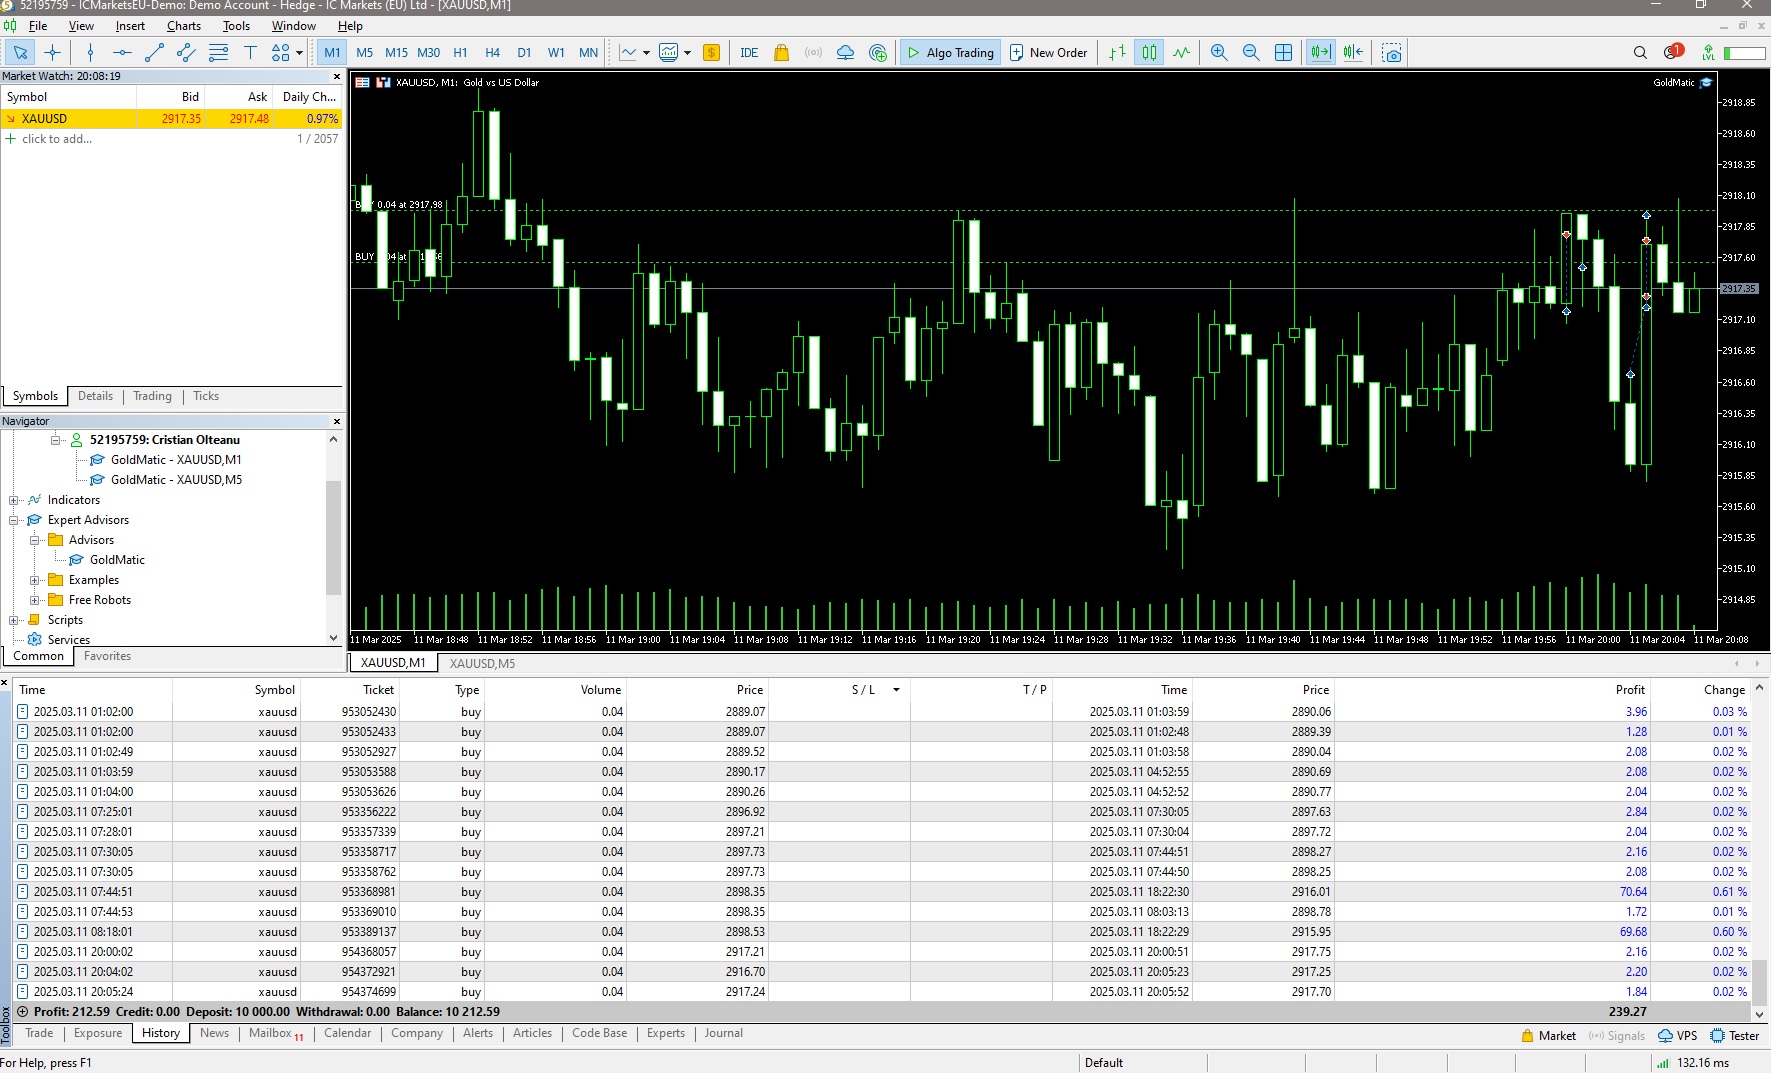Screen dimensions: 1771x1073
Task: Switch to the Trade tab in Toolbox
Action: (x=39, y=1033)
